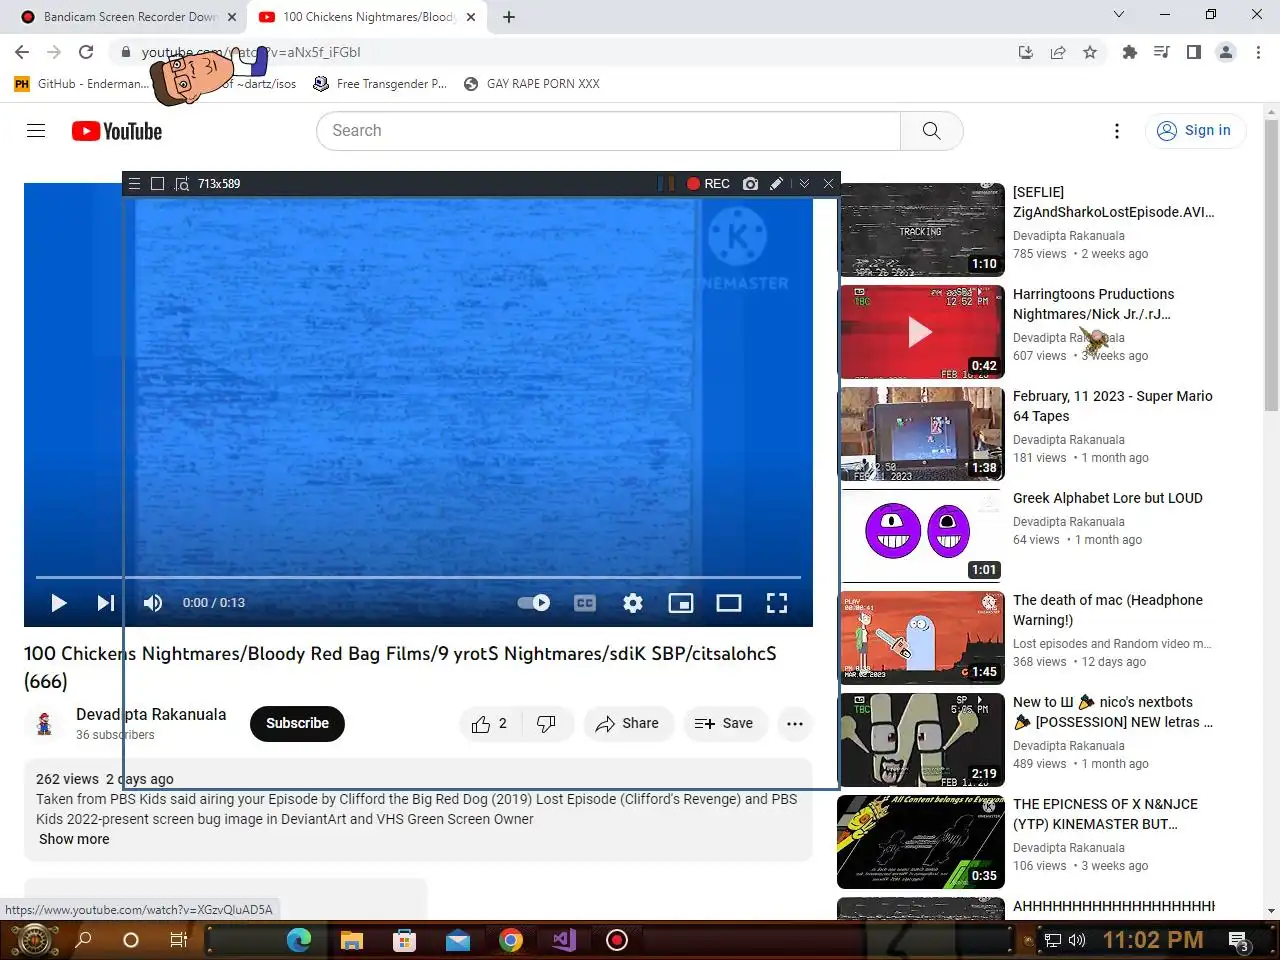Open Microsoft Edge from taskbar
This screenshot has width=1280, height=960.
point(298,940)
